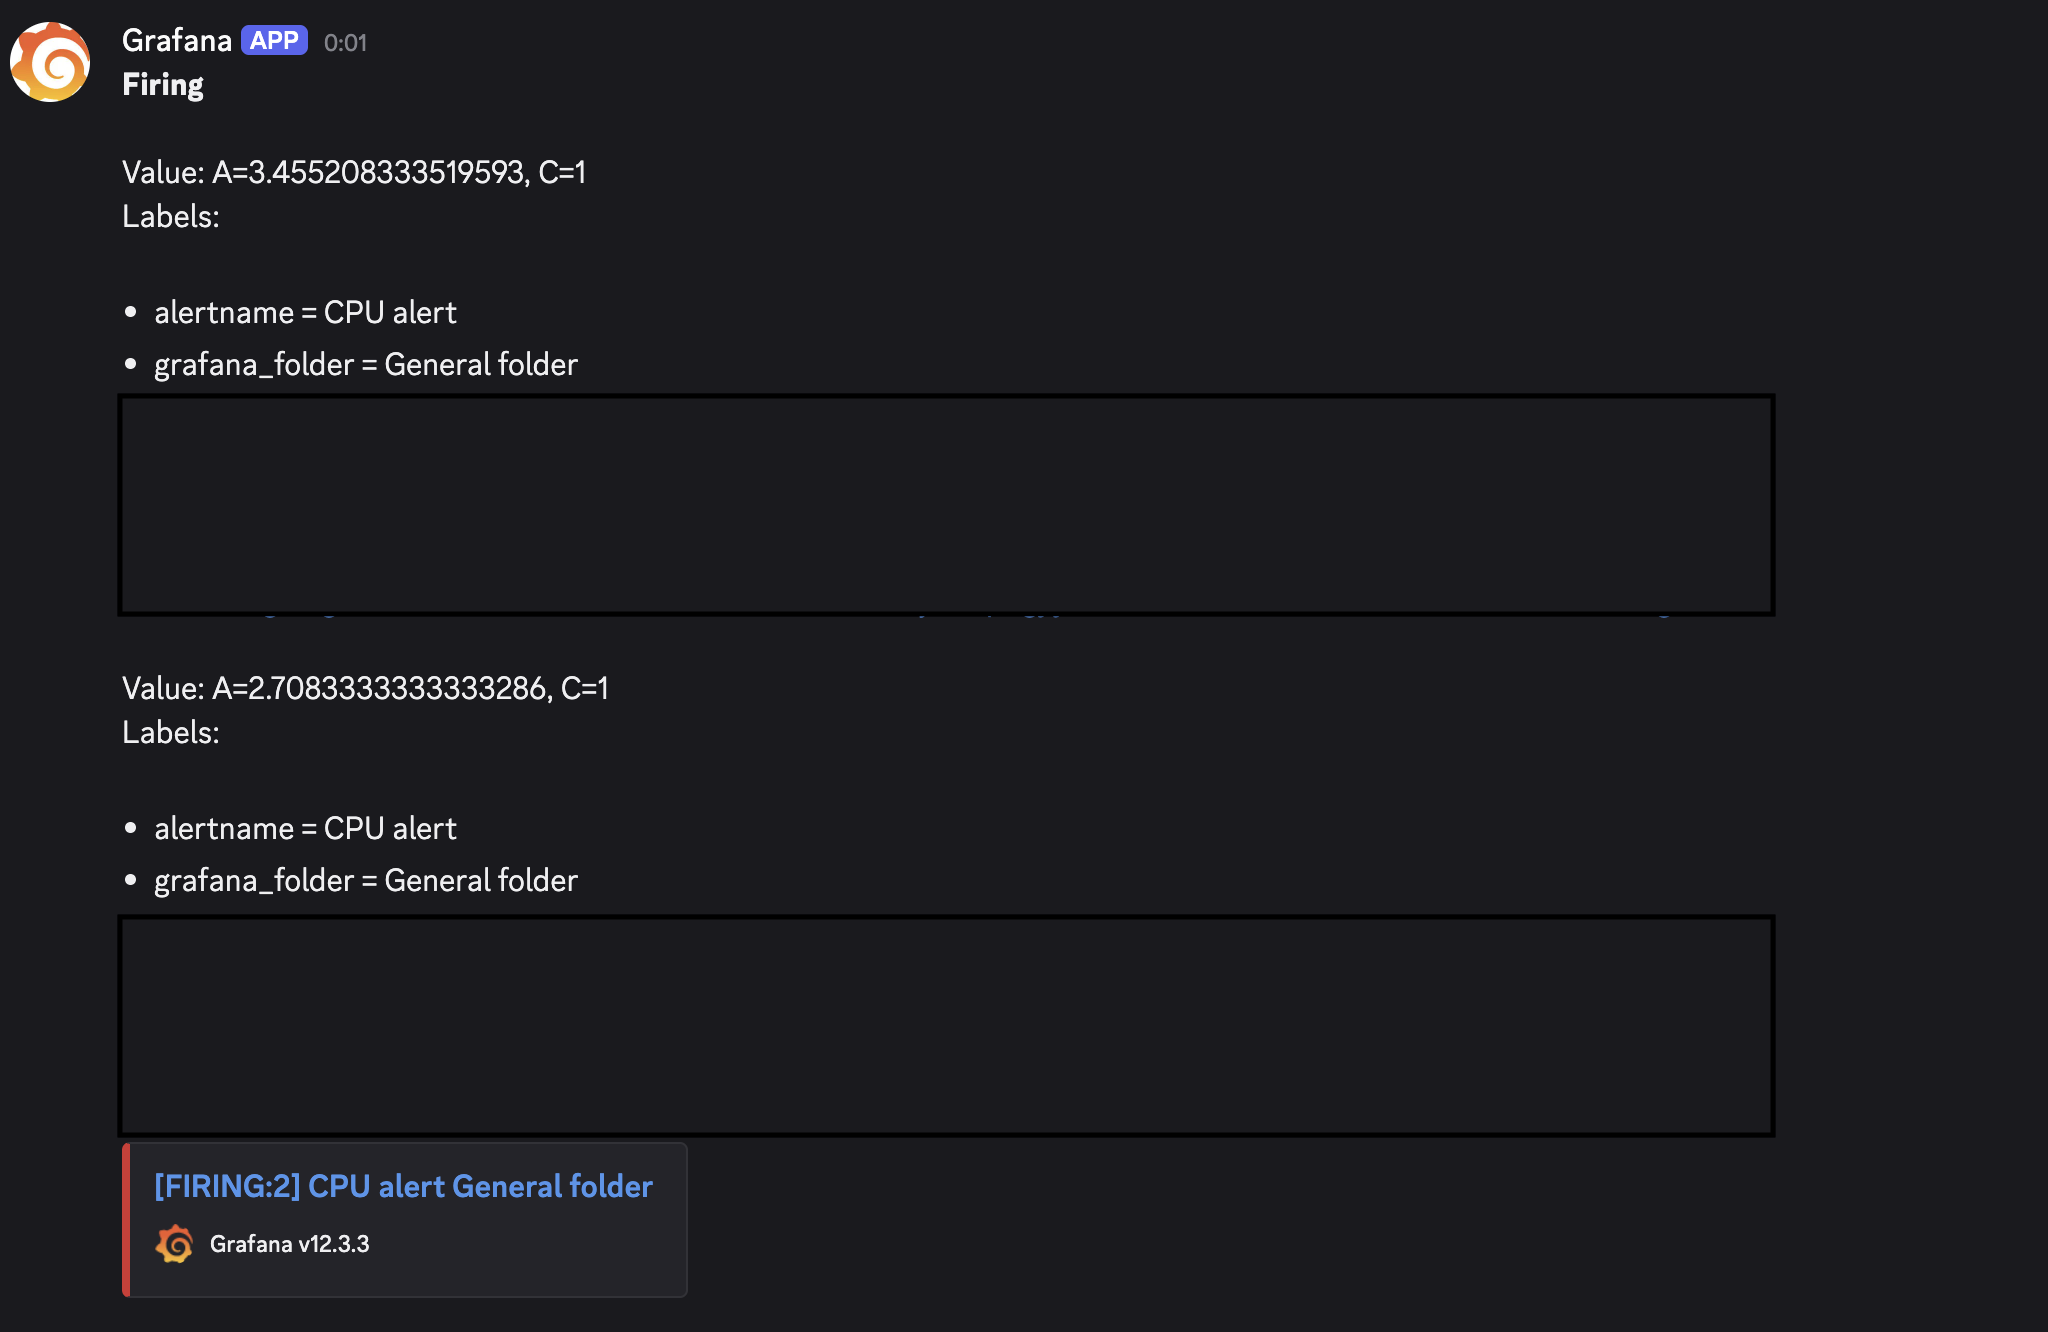The height and width of the screenshot is (1332, 2048).
Task: Click the Grafana v12.3.3 footer text
Action: (x=289, y=1246)
